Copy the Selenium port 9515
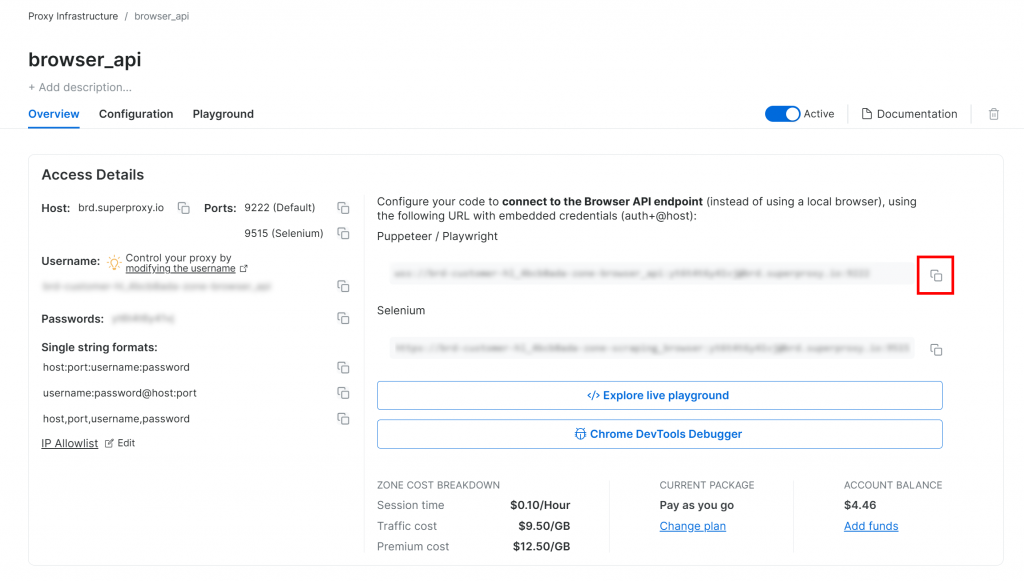The width and height of the screenshot is (1024, 581). (343, 233)
